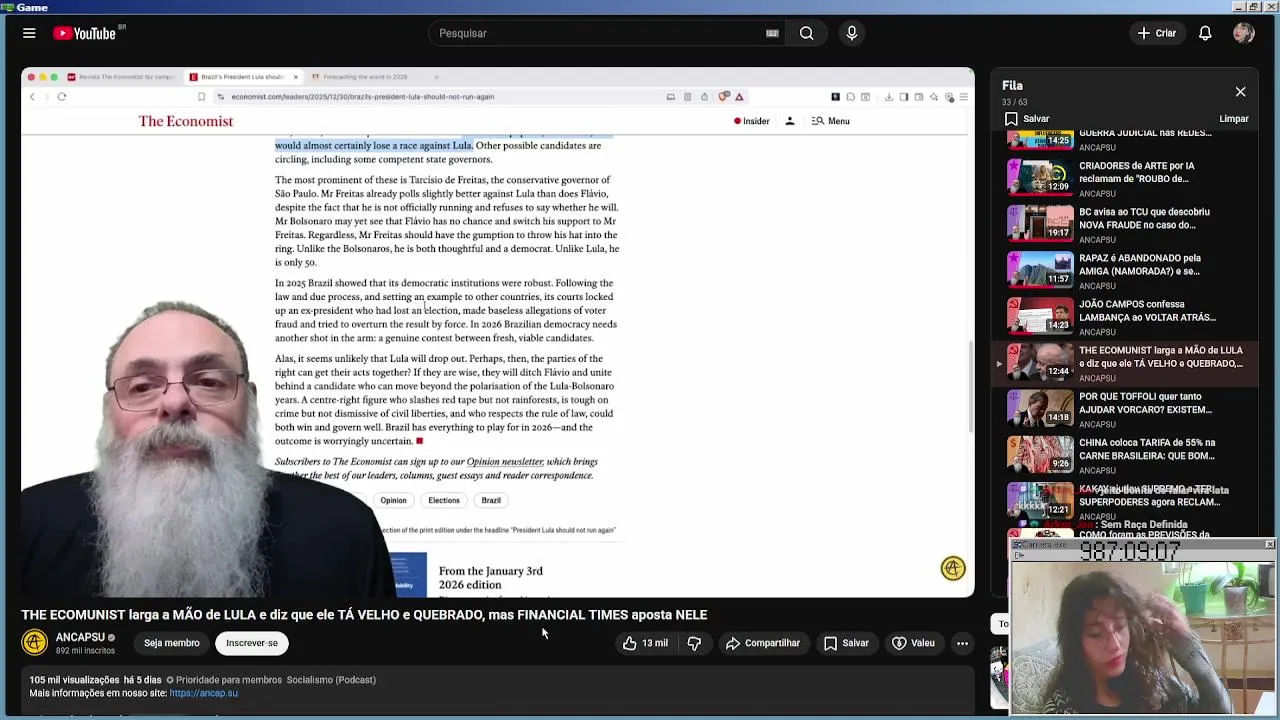The width and height of the screenshot is (1280, 720).
Task: Click the Brazil topic tag
Action: (x=491, y=500)
